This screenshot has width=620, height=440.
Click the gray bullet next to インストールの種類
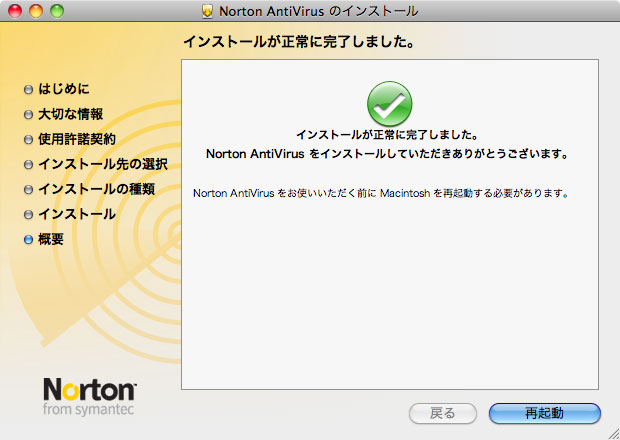pos(28,189)
